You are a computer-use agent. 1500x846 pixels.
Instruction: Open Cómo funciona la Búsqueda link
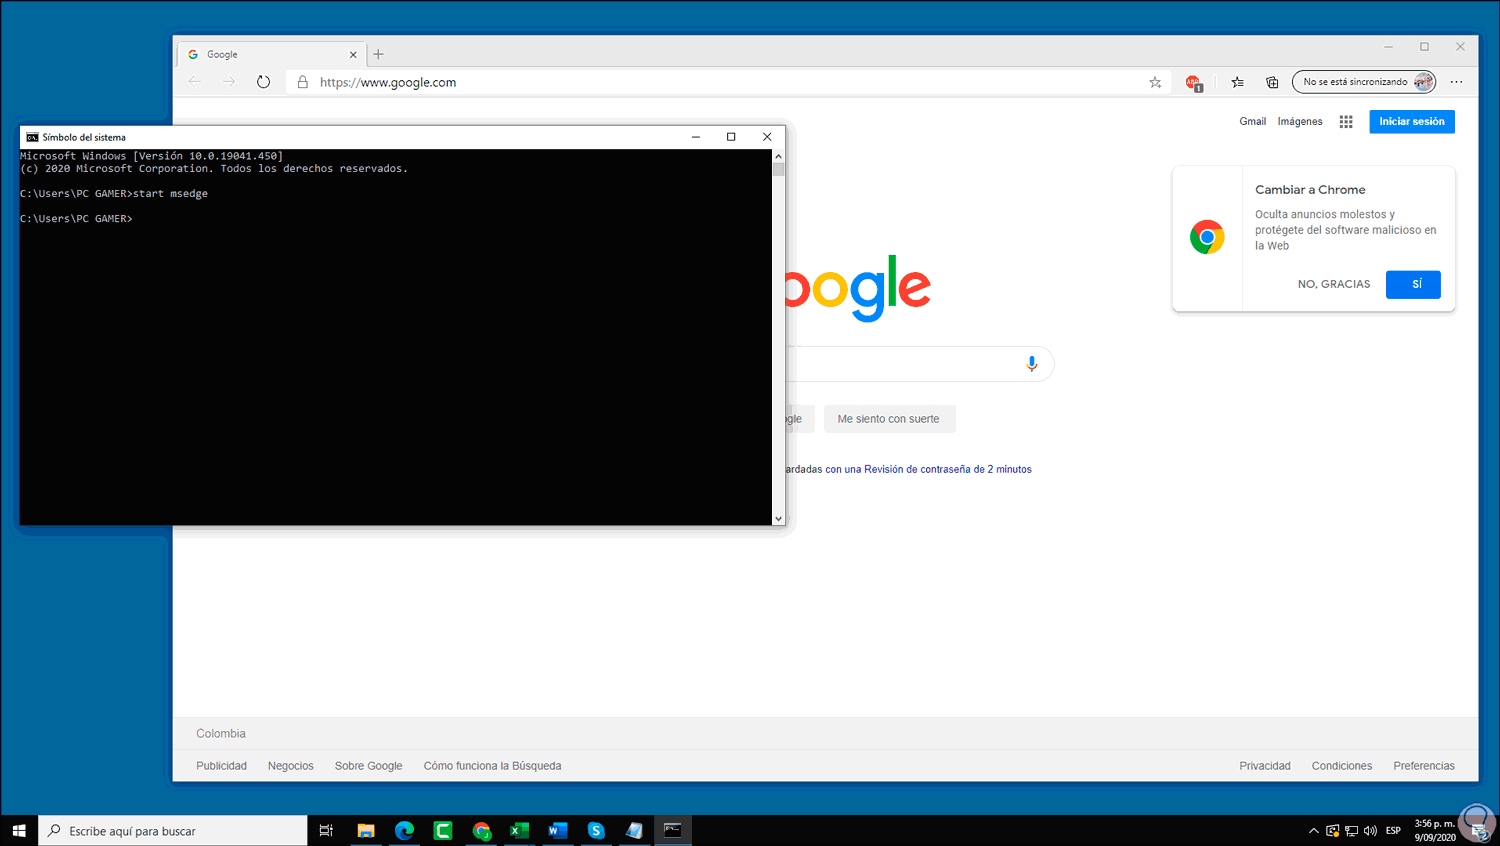[x=492, y=766]
